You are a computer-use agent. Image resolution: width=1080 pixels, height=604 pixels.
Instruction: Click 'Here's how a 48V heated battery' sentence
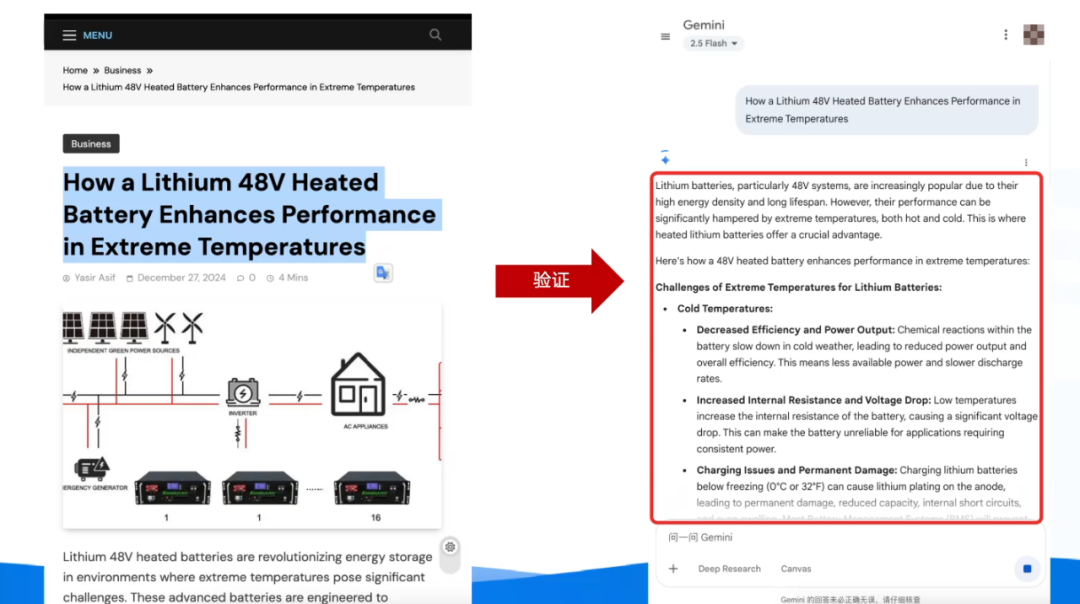tap(842, 261)
